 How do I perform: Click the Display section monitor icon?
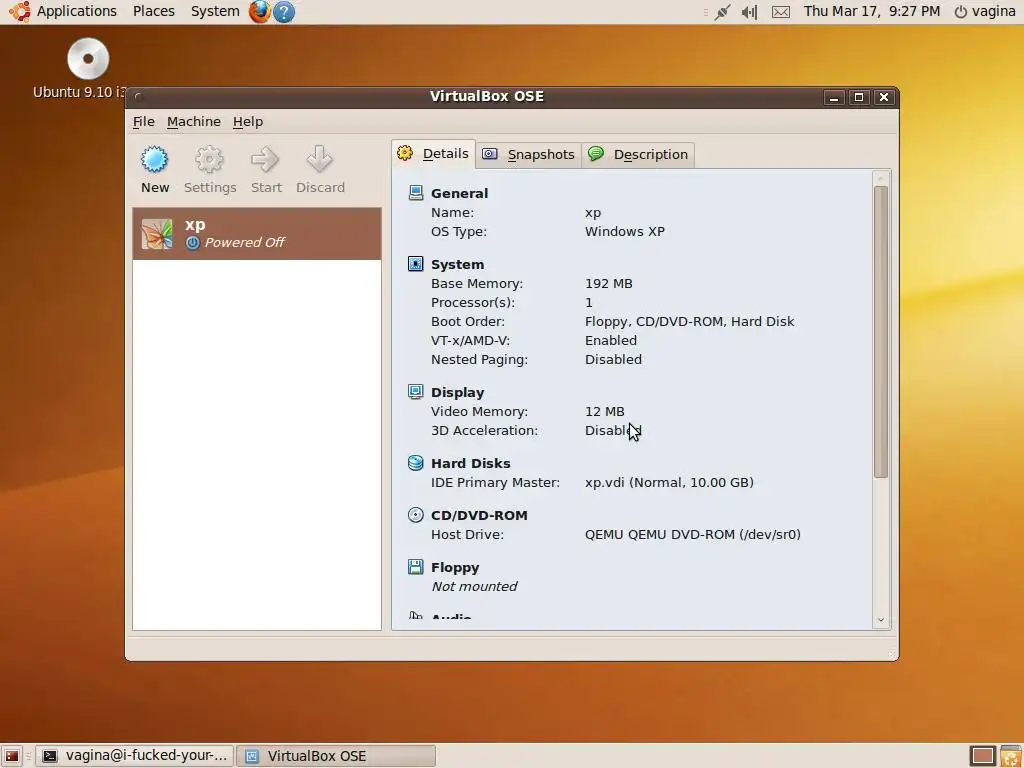[x=415, y=392]
